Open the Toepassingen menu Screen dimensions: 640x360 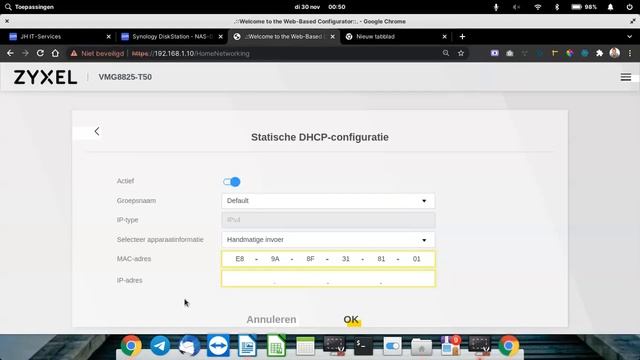tap(29, 7)
